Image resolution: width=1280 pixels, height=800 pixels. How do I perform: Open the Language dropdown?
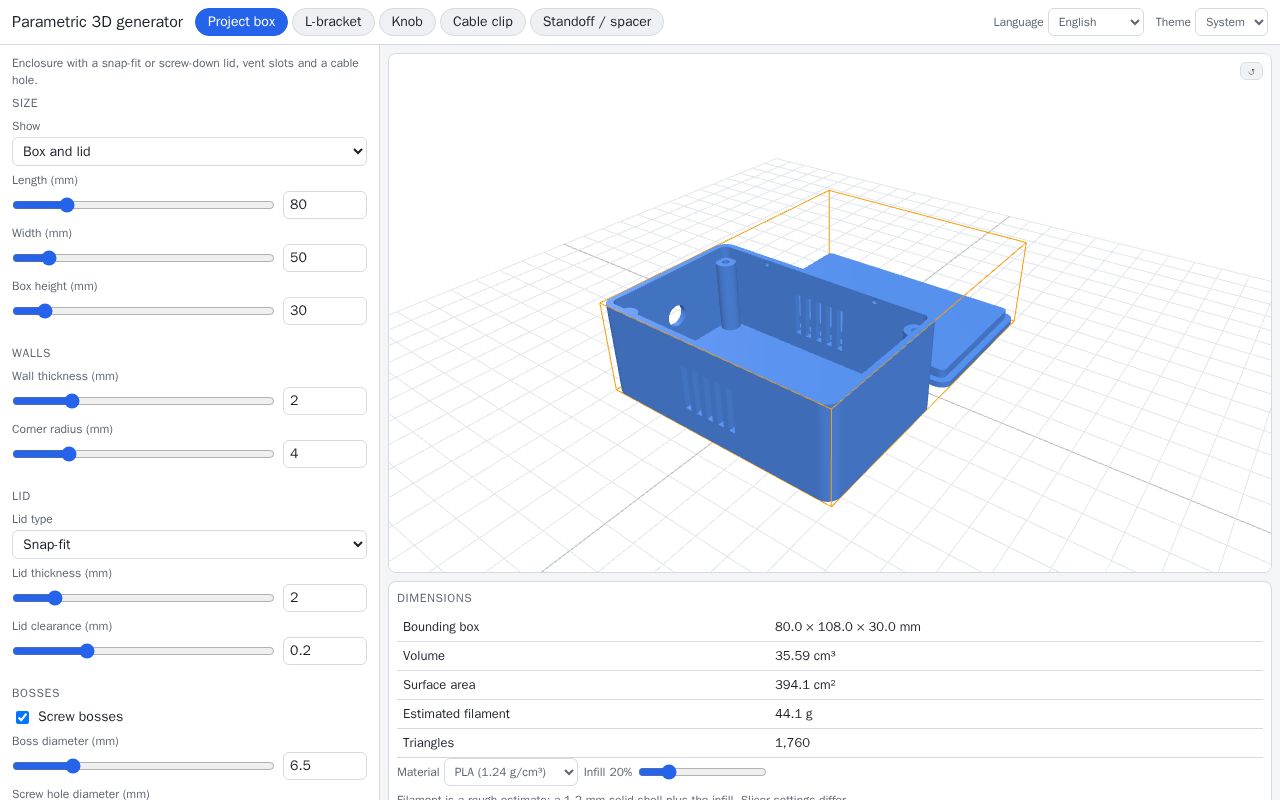(x=1095, y=22)
